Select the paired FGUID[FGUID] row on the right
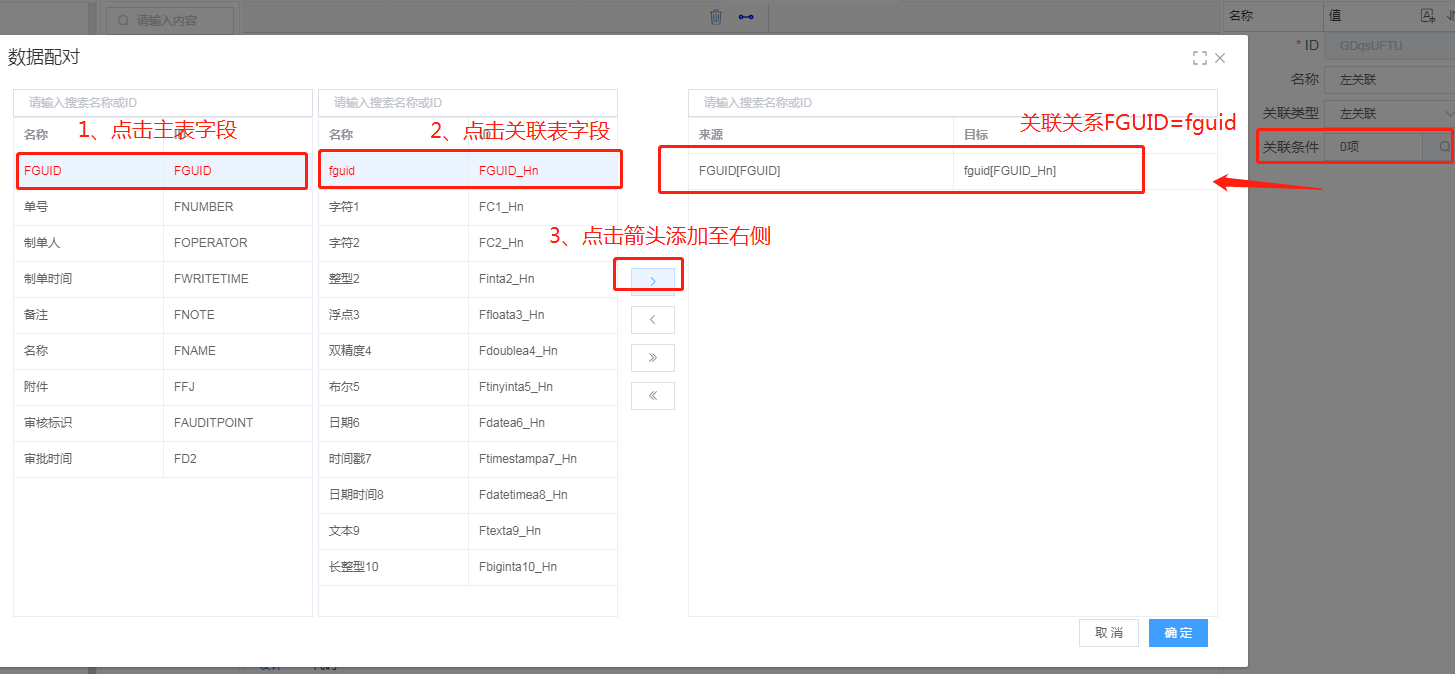 900,171
